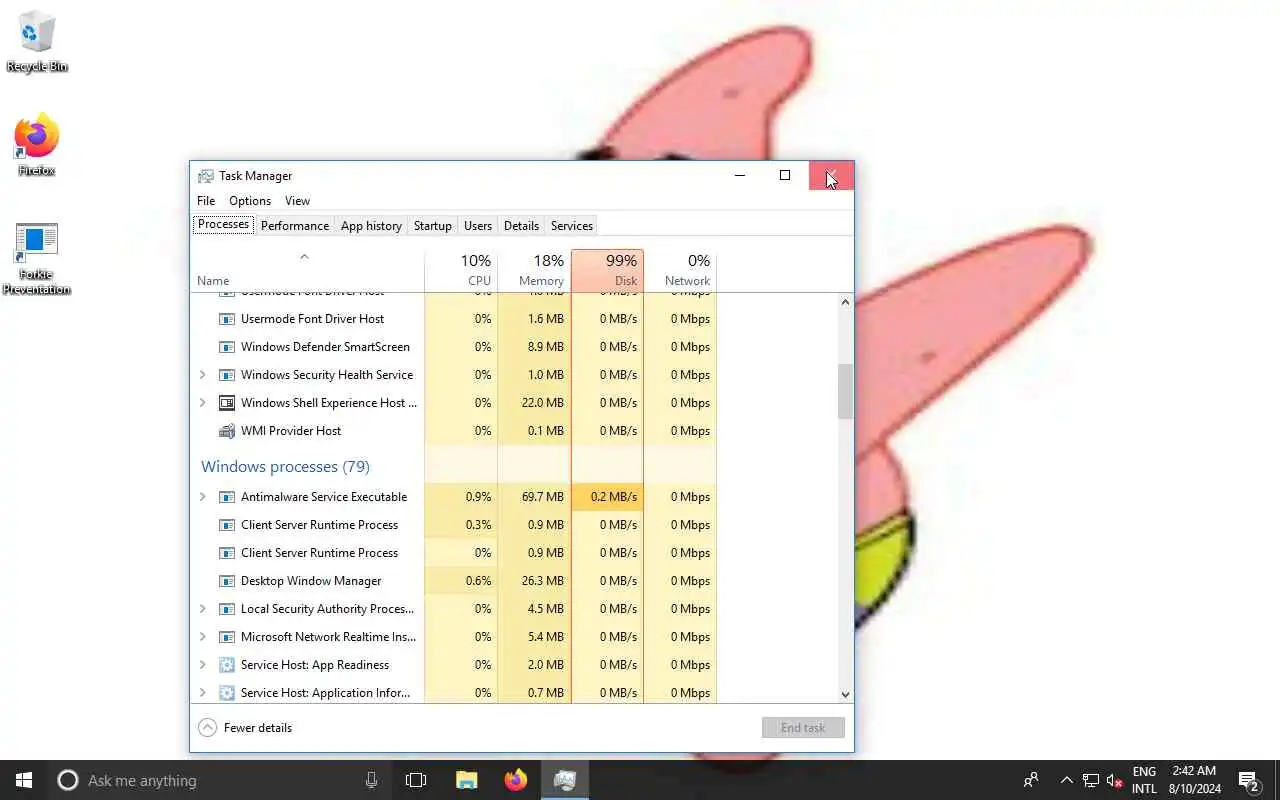The width and height of the screenshot is (1280, 800).
Task: Click the Microsoft Network Realtime Inspection icon
Action: point(227,637)
